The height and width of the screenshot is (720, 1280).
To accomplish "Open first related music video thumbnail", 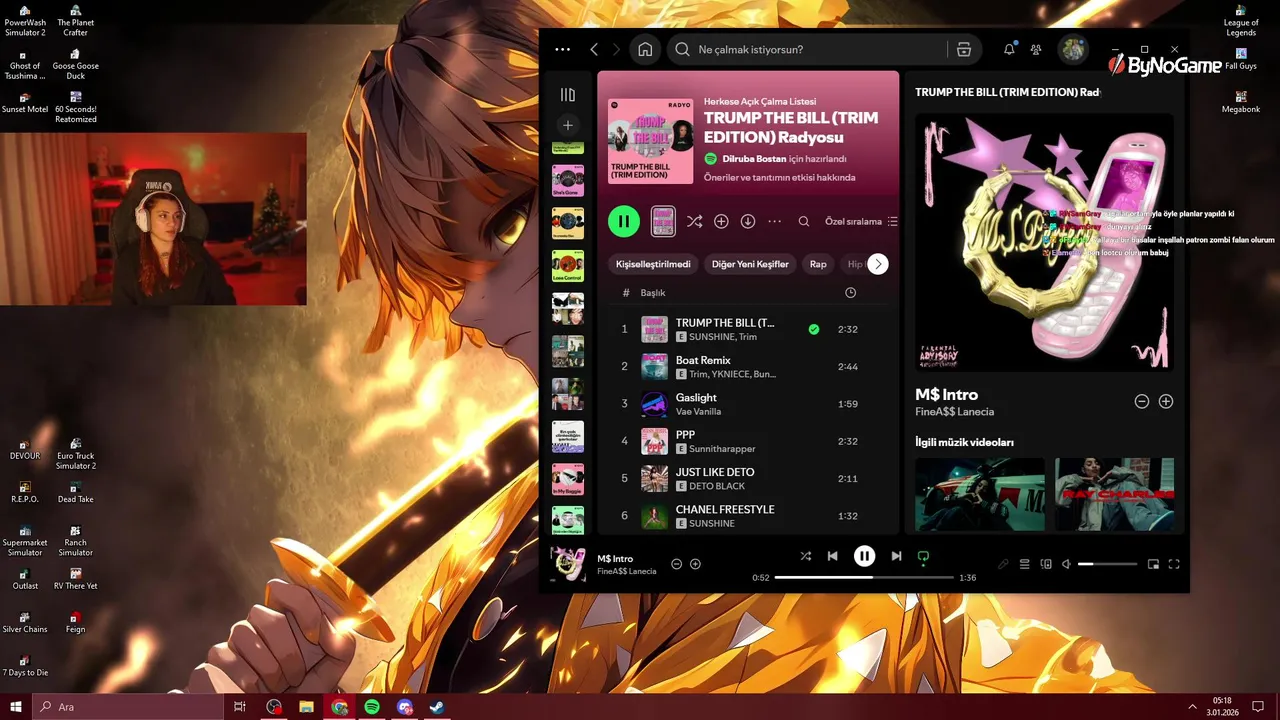I will [x=980, y=494].
